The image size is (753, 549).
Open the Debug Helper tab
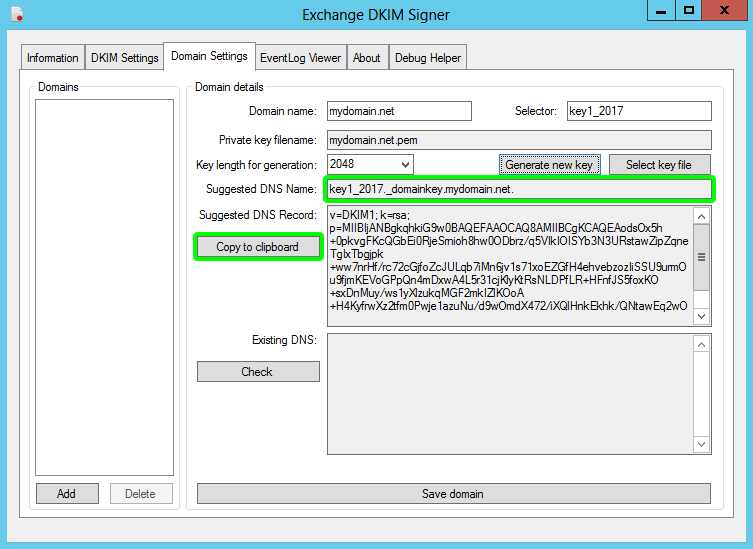[428, 58]
